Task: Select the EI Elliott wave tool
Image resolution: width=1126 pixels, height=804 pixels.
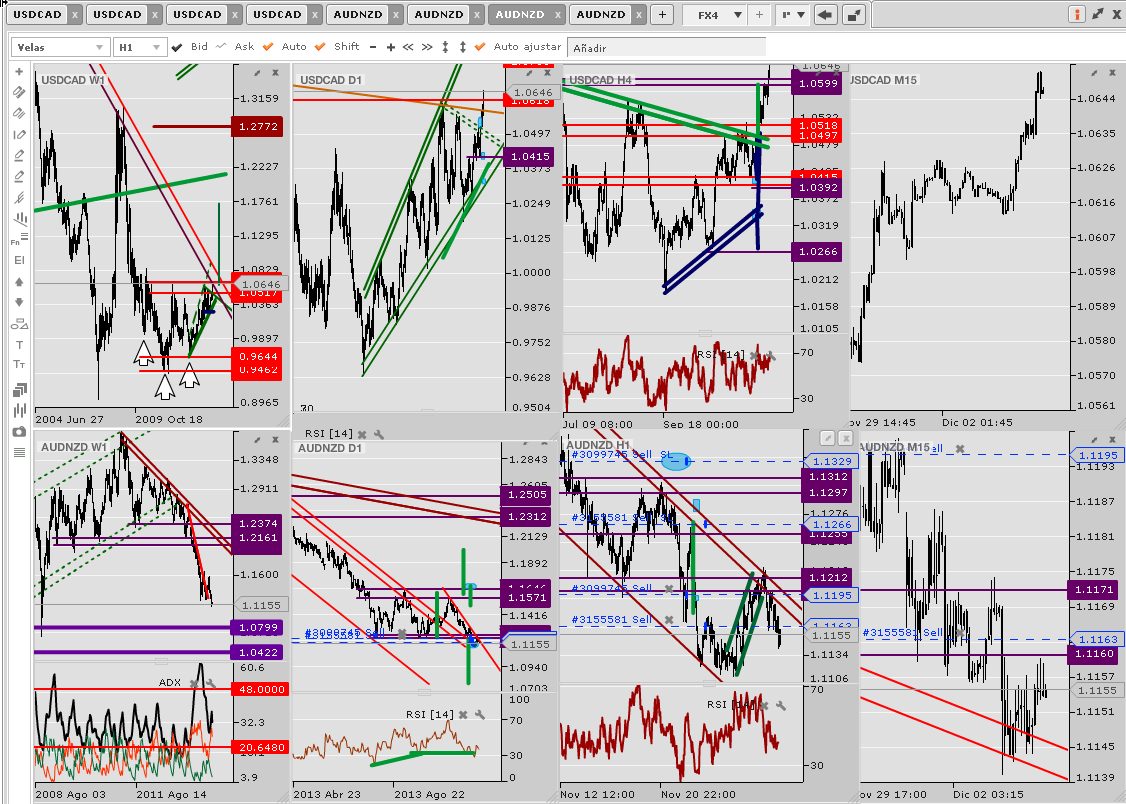Action: point(19,261)
